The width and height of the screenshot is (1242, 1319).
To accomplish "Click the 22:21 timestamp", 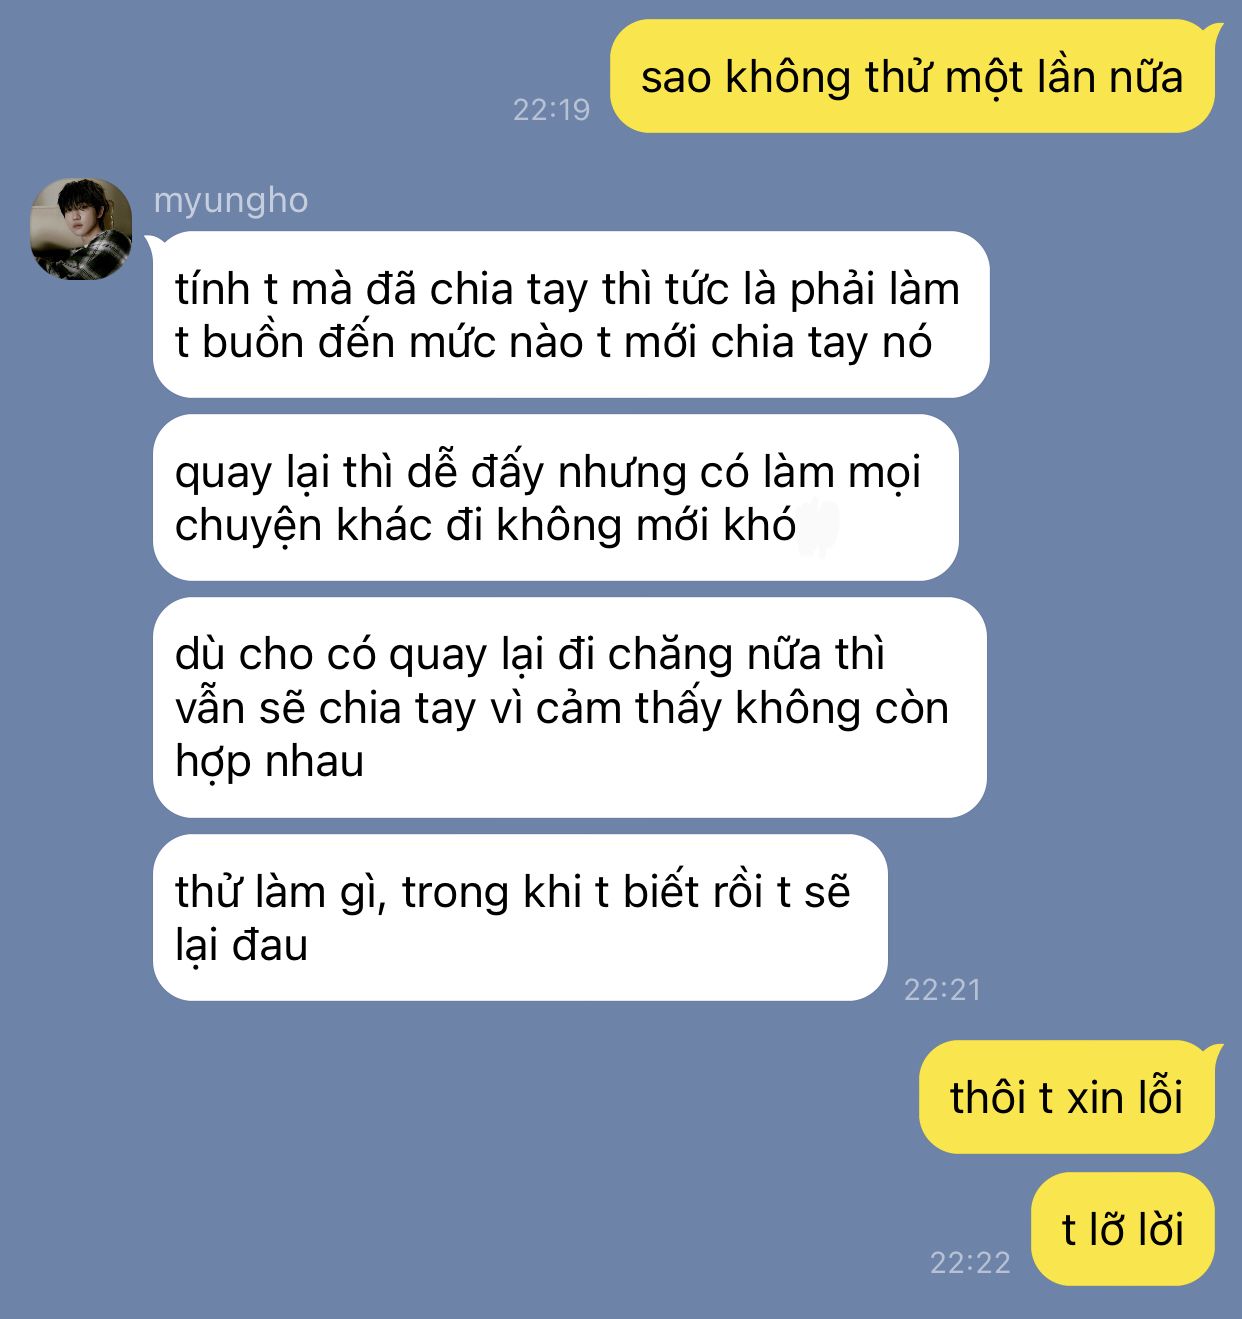I will click(943, 989).
